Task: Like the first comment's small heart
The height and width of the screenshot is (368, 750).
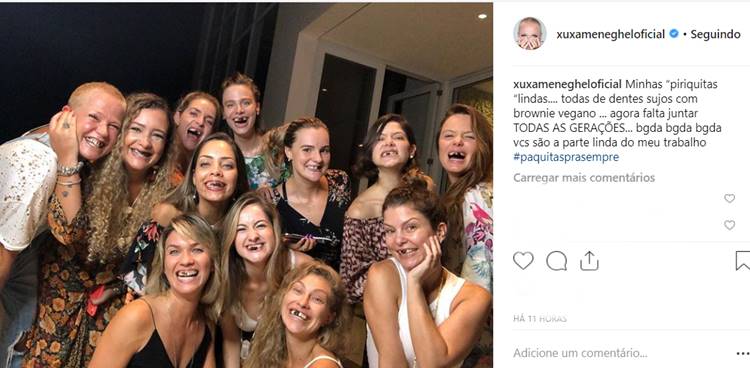Action: (x=729, y=198)
